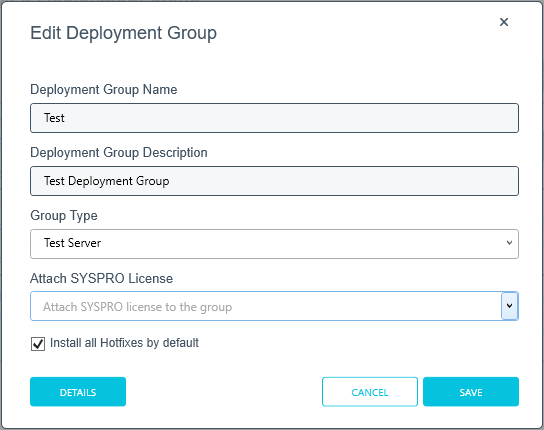This screenshot has height=430, width=544.
Task: Close the Edit Deployment Group dialog
Action: pos(504,22)
